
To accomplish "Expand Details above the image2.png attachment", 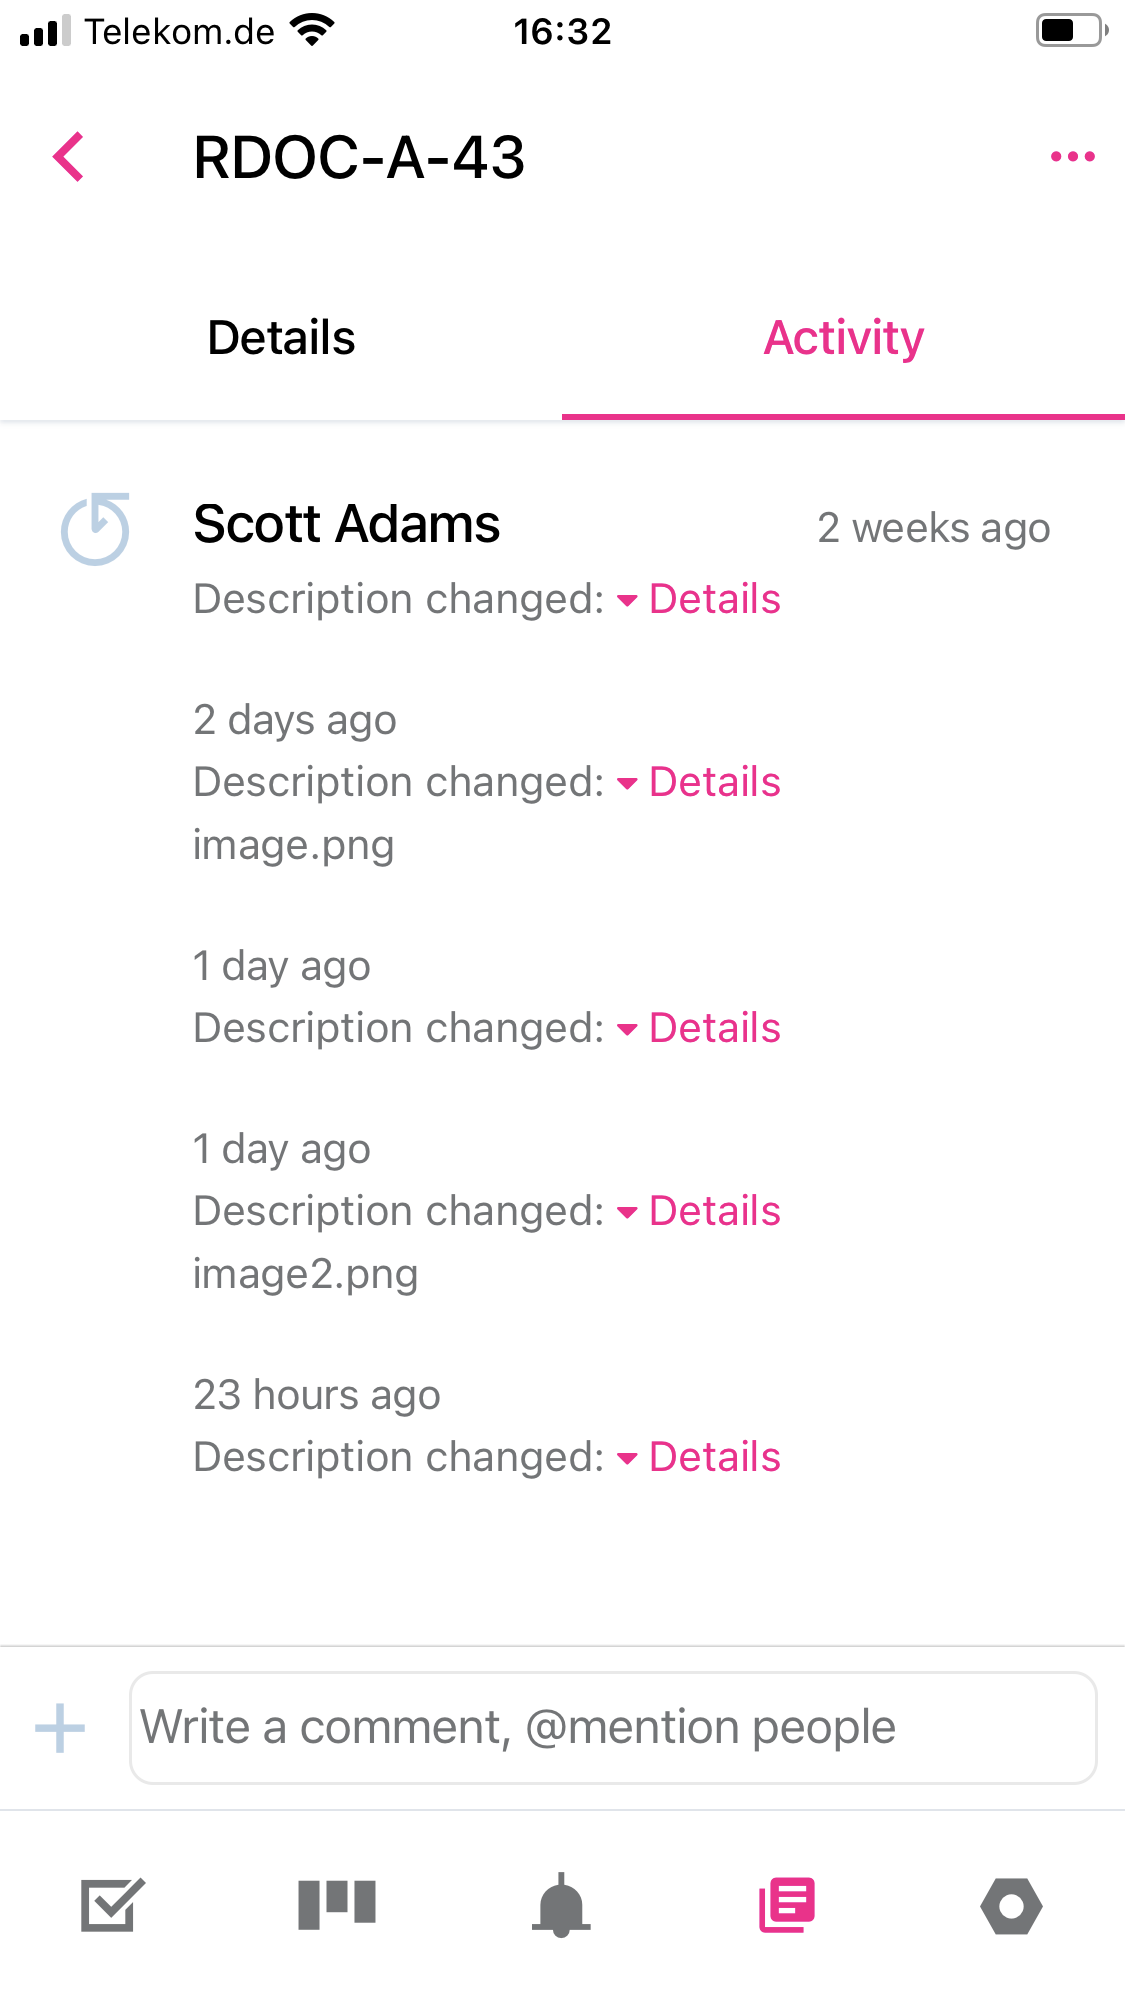I will [714, 1211].
